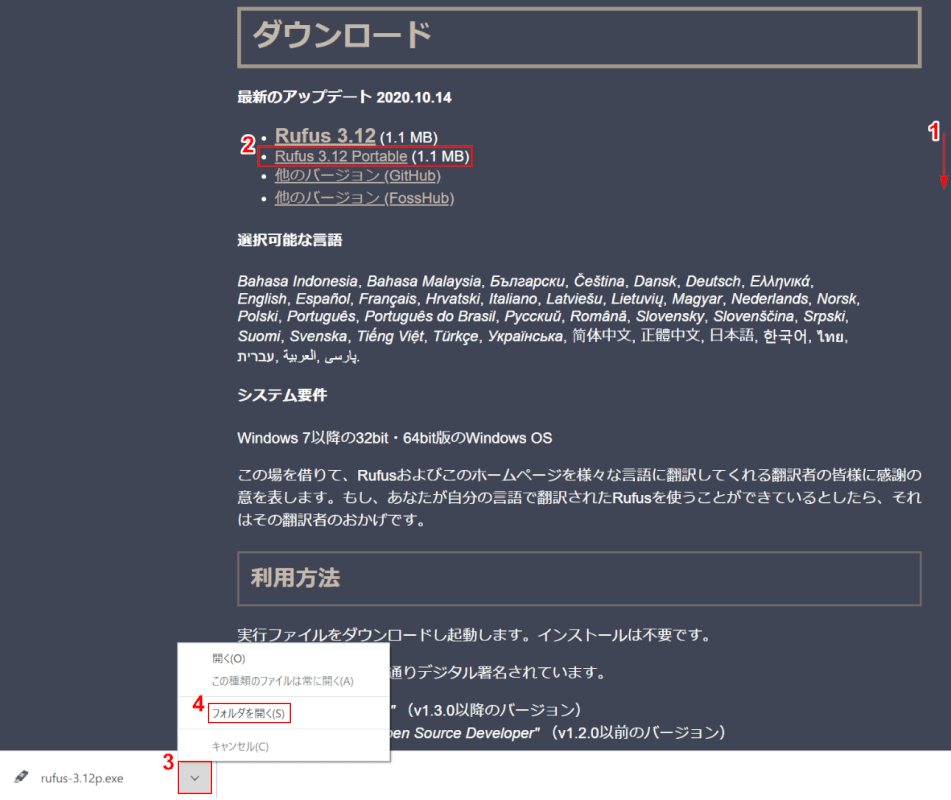This screenshot has height=800, width=951.
Task: Click the 選択可能な言語 heading
Action: (x=289, y=240)
